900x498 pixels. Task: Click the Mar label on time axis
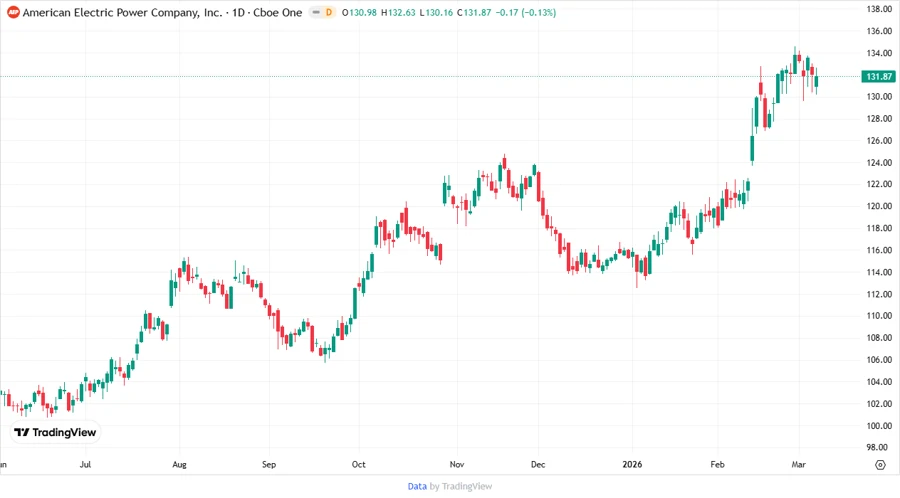798,464
